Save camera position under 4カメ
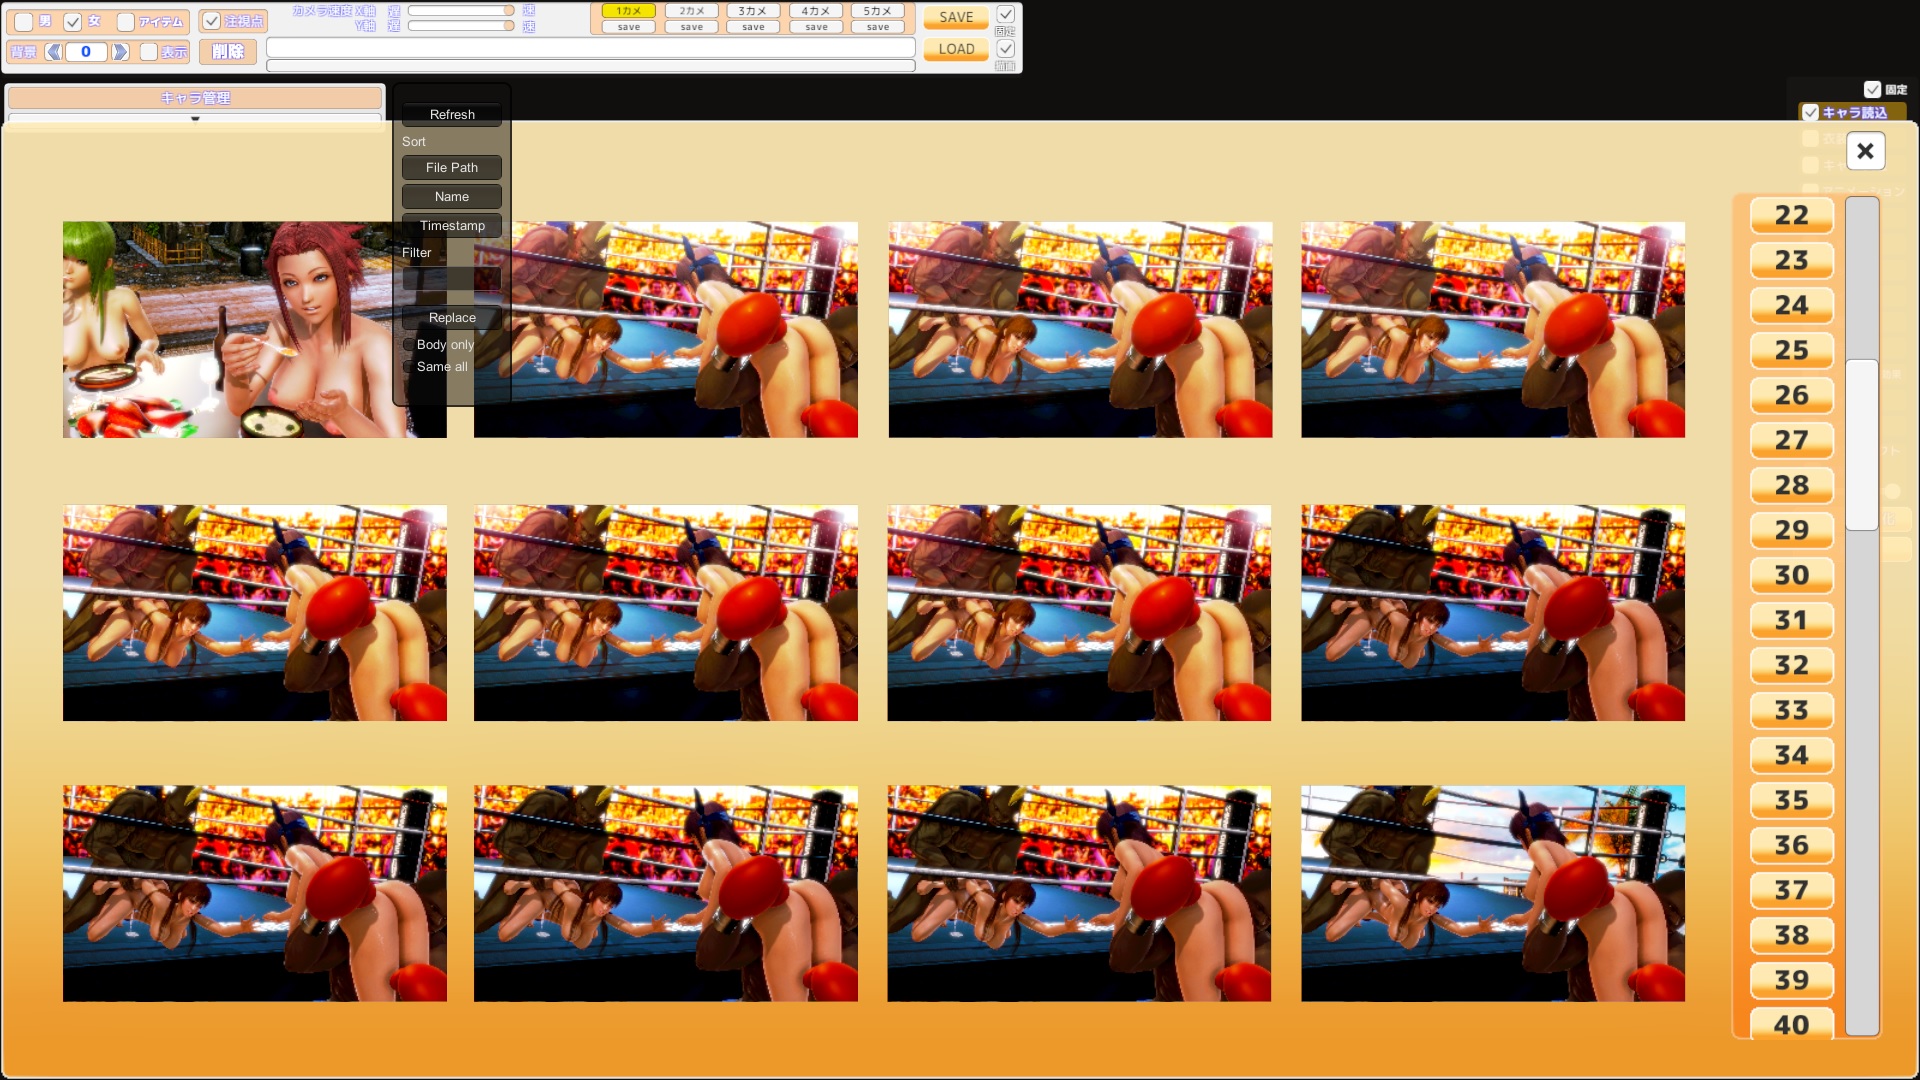Screen dimensions: 1920x1080 [x=816, y=27]
